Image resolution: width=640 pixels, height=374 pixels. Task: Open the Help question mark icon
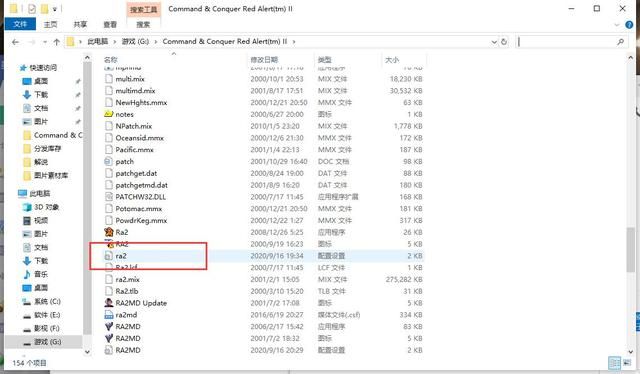coord(629,25)
